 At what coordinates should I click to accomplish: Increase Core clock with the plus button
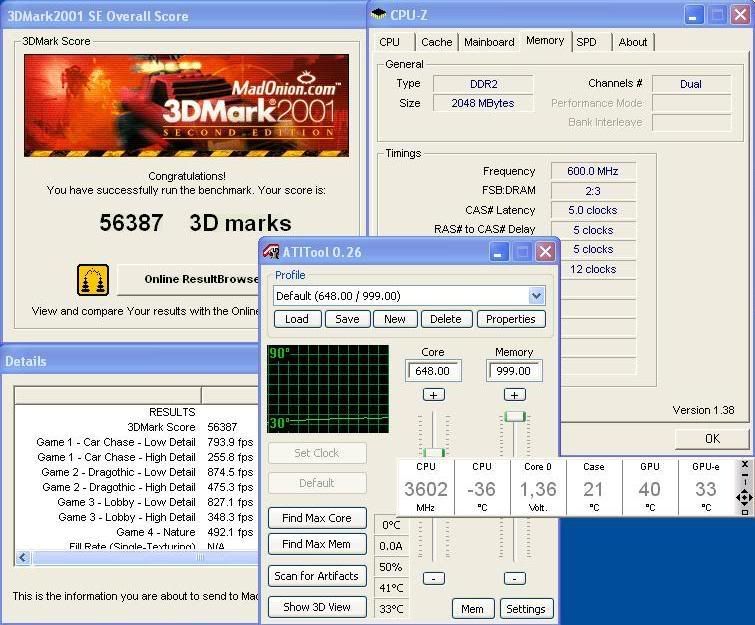433,394
